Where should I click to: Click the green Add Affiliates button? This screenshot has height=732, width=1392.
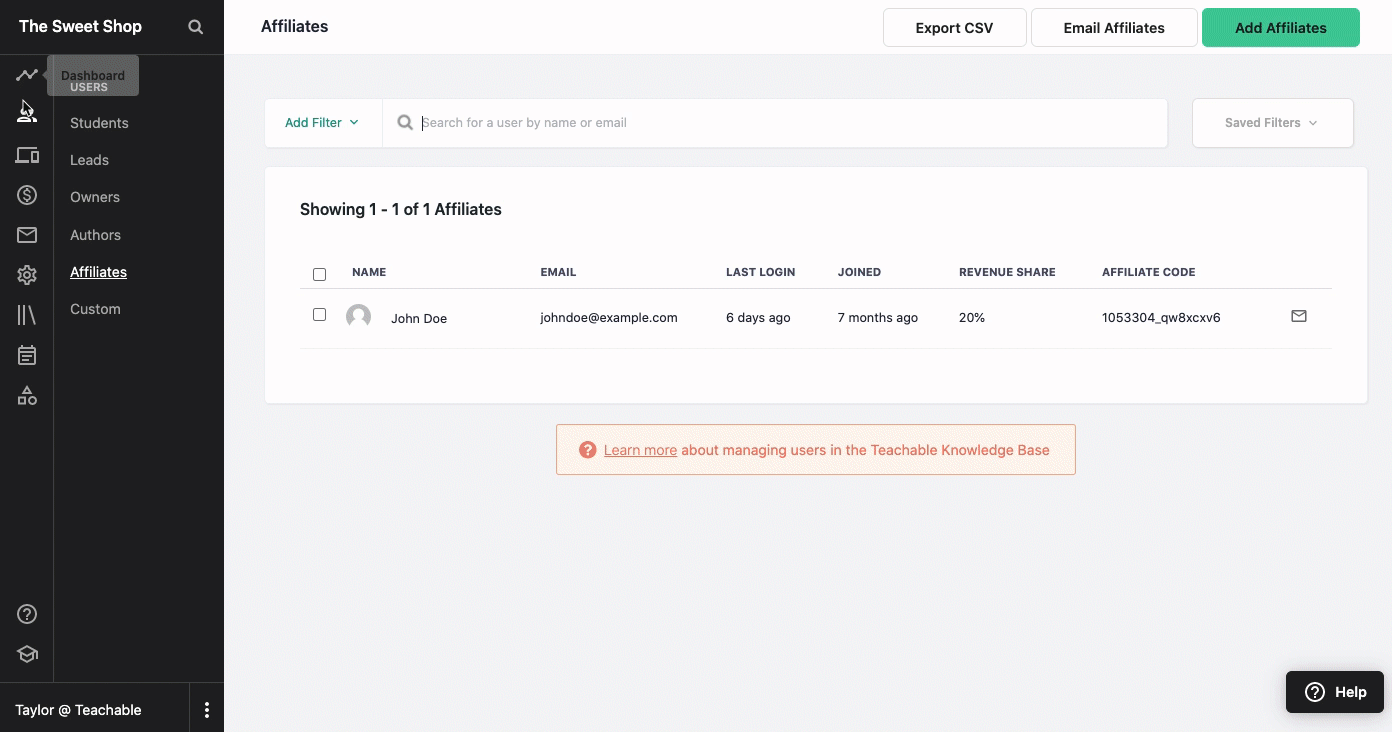pos(1280,27)
